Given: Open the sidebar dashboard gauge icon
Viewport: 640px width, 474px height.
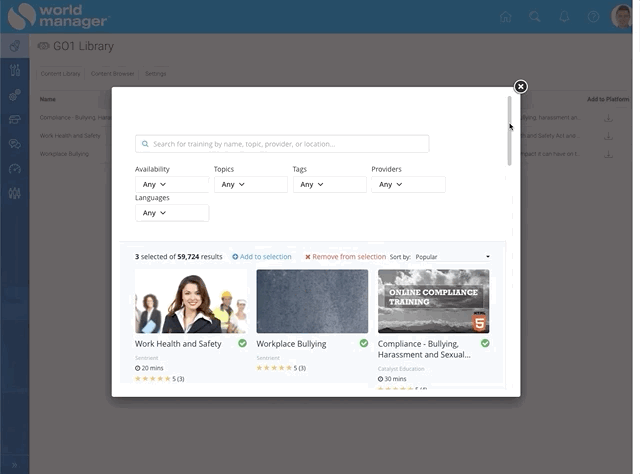Looking at the screenshot, I should [15, 169].
